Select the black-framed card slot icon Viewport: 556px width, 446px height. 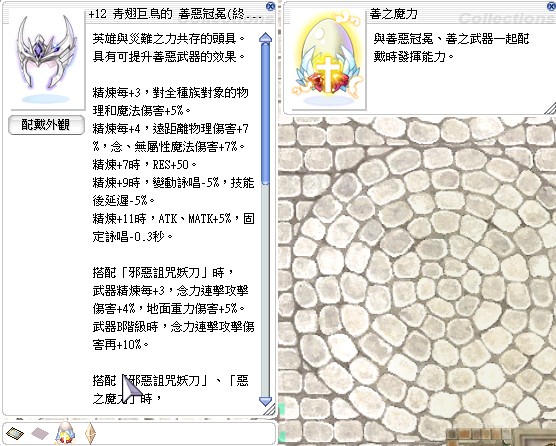15,433
